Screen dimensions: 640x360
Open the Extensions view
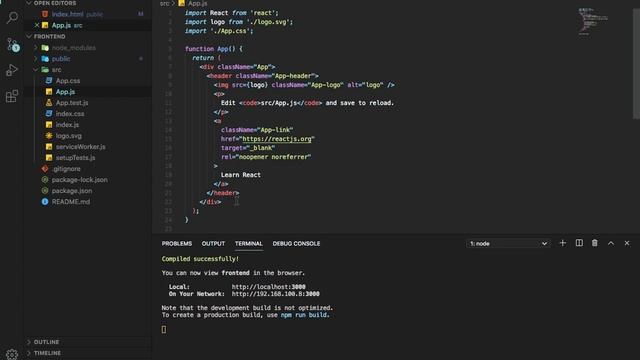(x=12, y=96)
